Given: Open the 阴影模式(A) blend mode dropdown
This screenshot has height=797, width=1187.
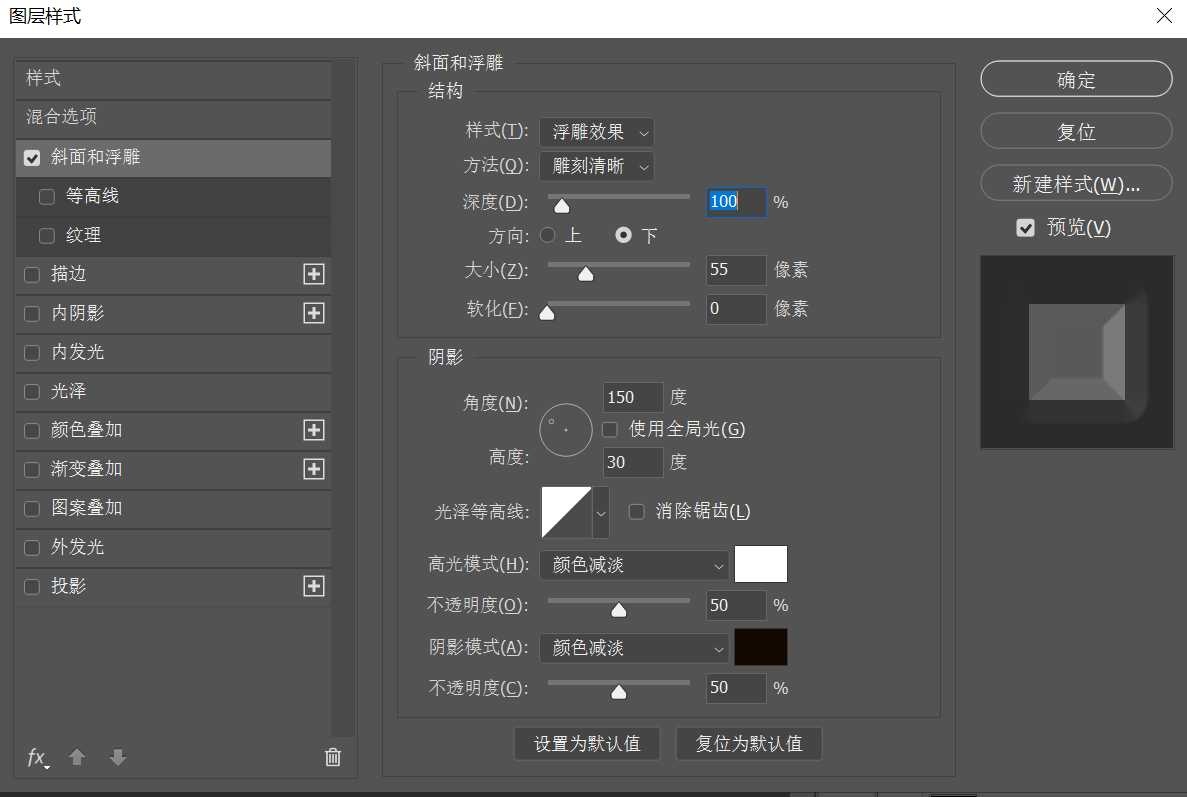Looking at the screenshot, I should pyautogui.click(x=634, y=648).
